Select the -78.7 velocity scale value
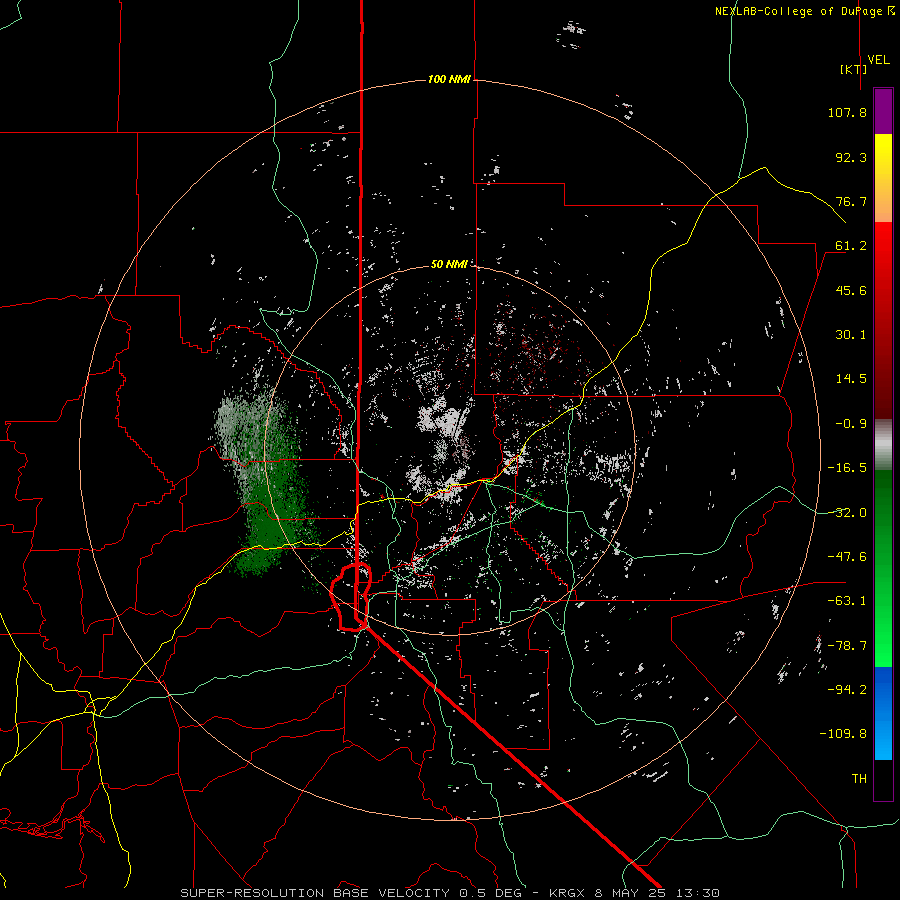The height and width of the screenshot is (900, 900). [847, 646]
